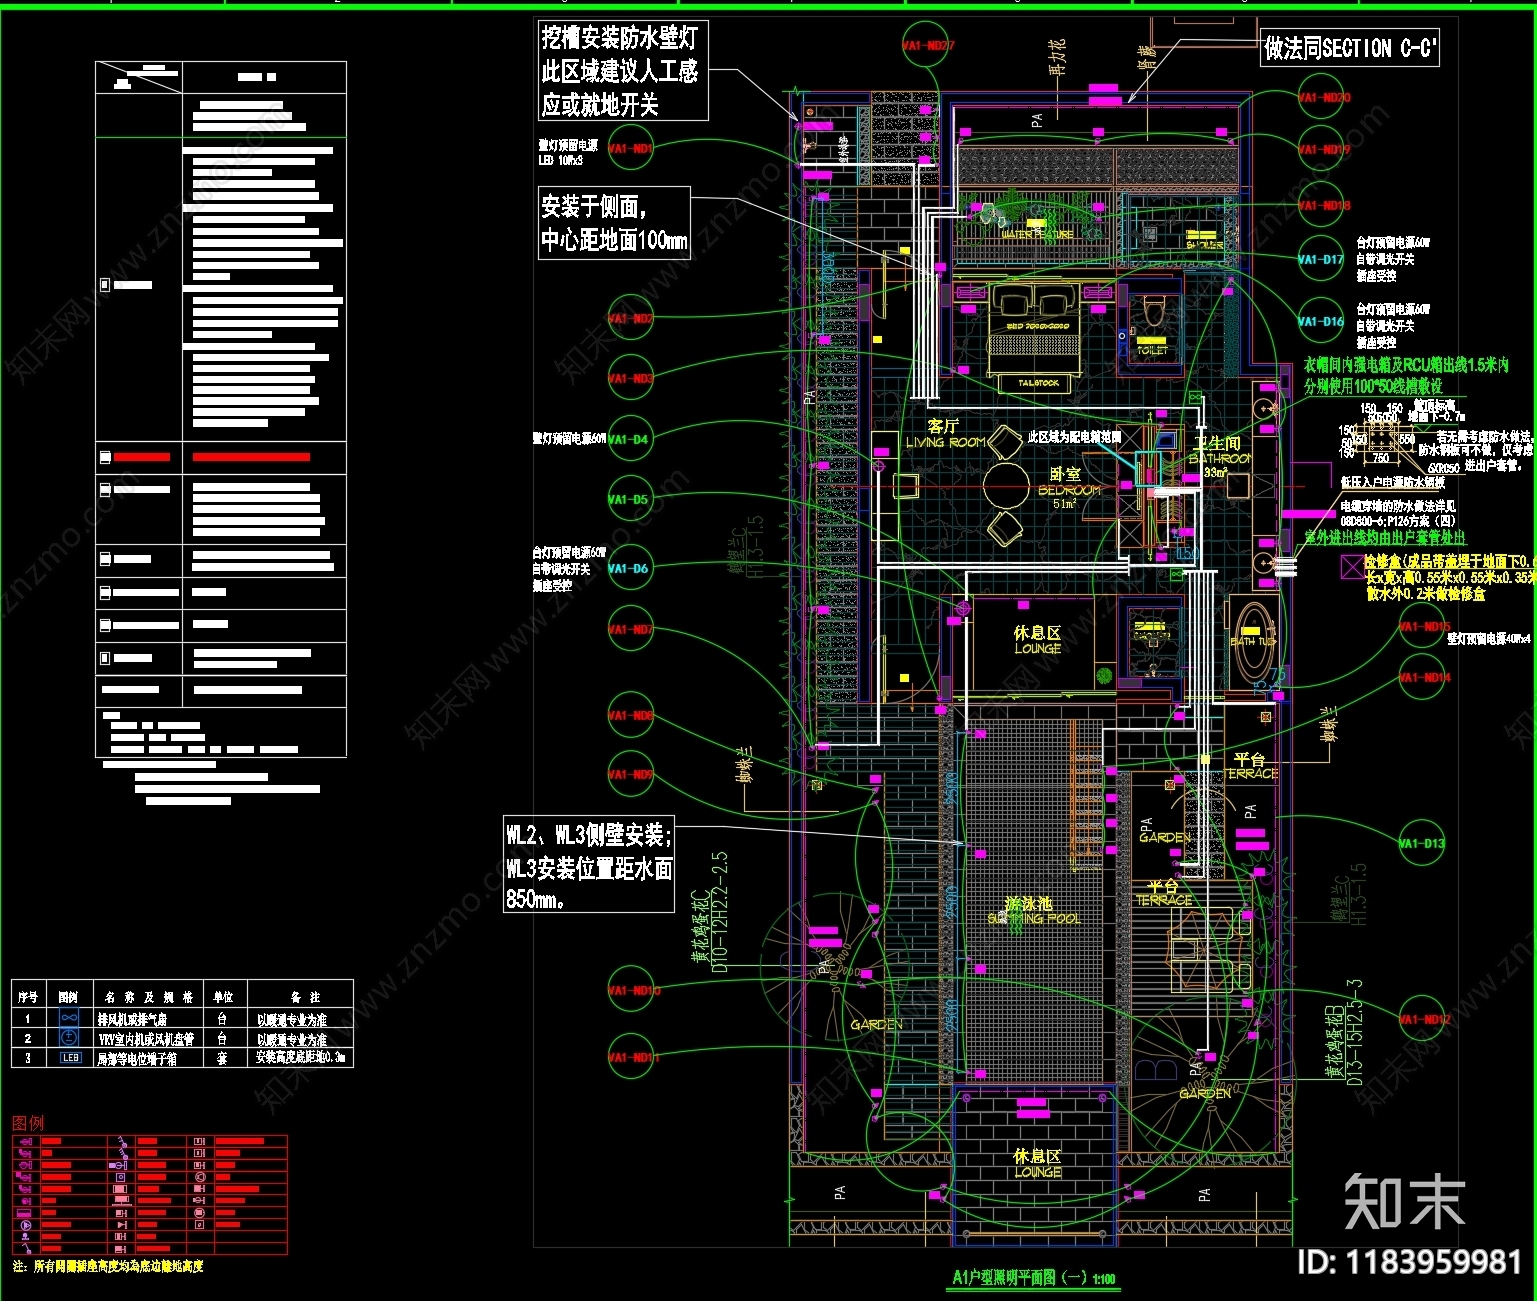Screen dimensions: 1537x1301
Task: Pick the VA1-ND27 tag at top
Action: (927, 46)
